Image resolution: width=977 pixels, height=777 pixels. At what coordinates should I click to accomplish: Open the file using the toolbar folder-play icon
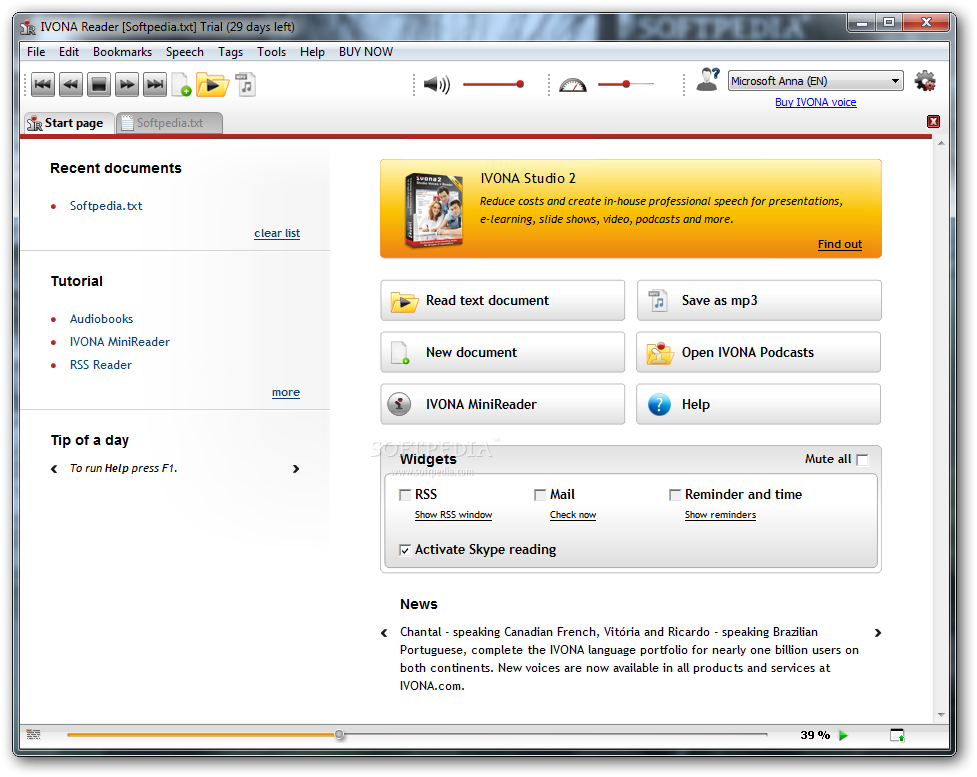coord(212,84)
